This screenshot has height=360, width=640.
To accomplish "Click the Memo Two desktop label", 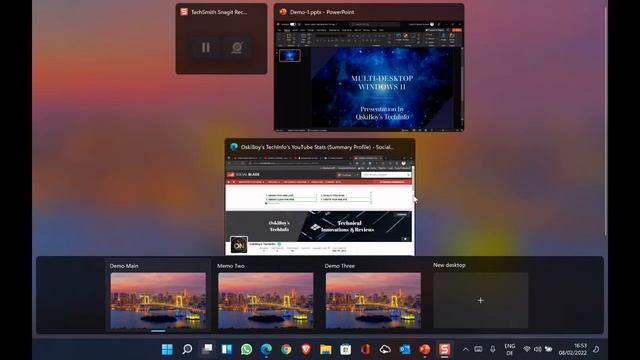I will [231, 266].
